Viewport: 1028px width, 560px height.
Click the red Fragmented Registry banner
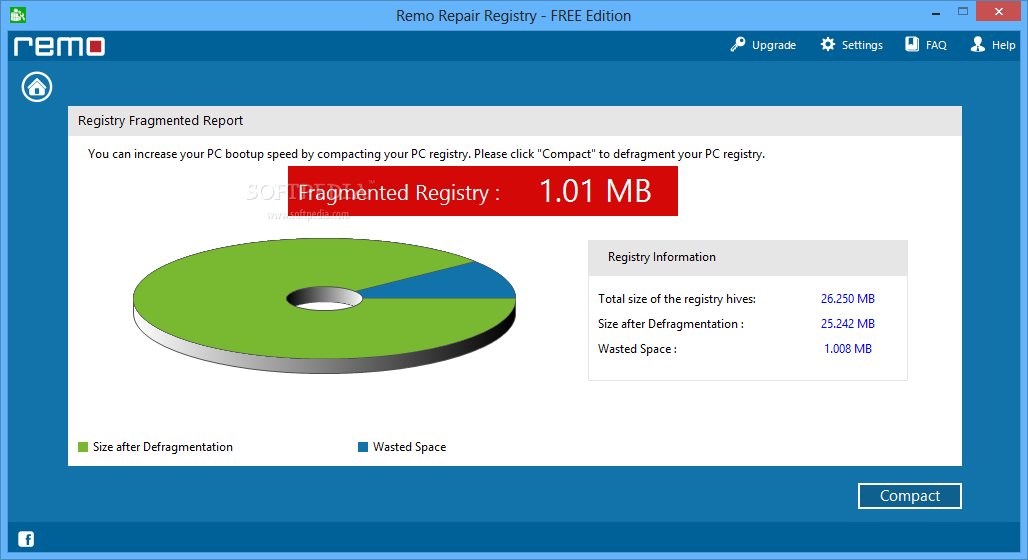483,191
